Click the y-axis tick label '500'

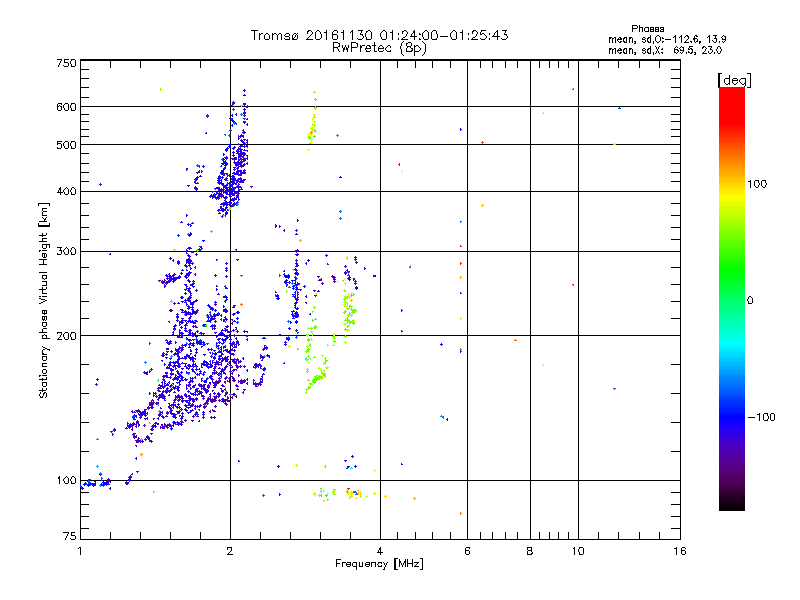point(66,145)
